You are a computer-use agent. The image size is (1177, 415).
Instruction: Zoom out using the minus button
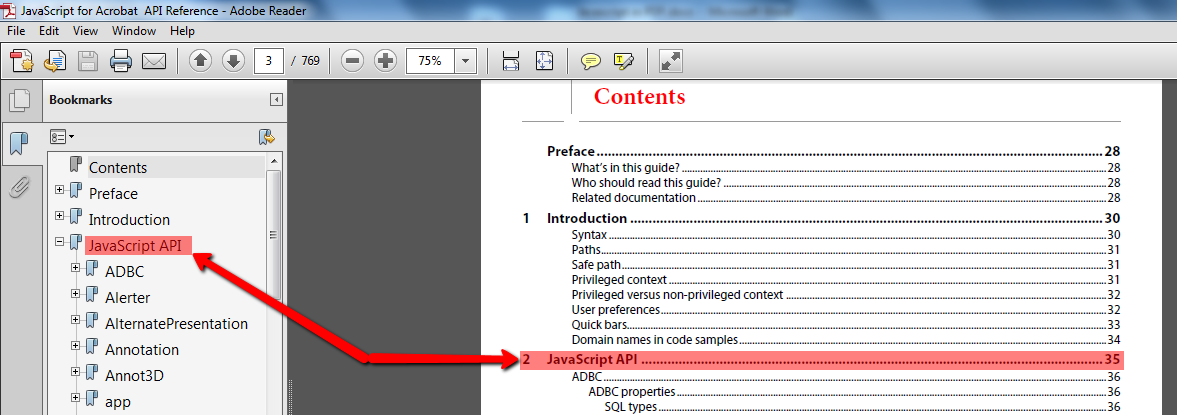click(352, 61)
